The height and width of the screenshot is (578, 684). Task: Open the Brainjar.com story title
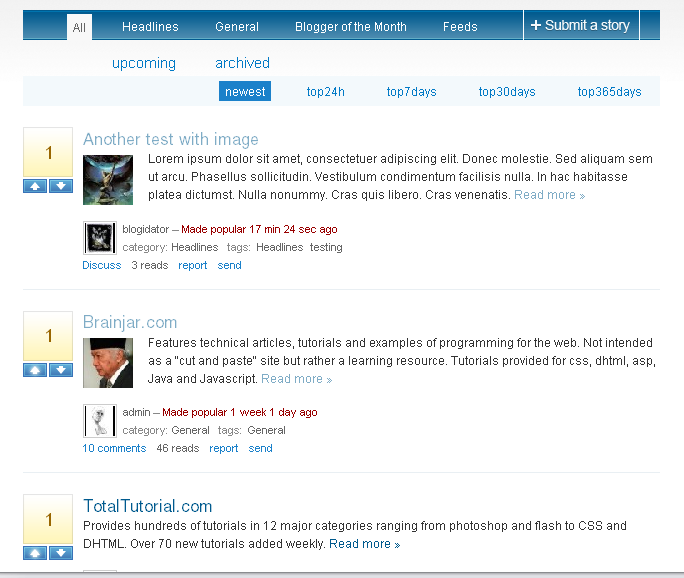click(130, 322)
